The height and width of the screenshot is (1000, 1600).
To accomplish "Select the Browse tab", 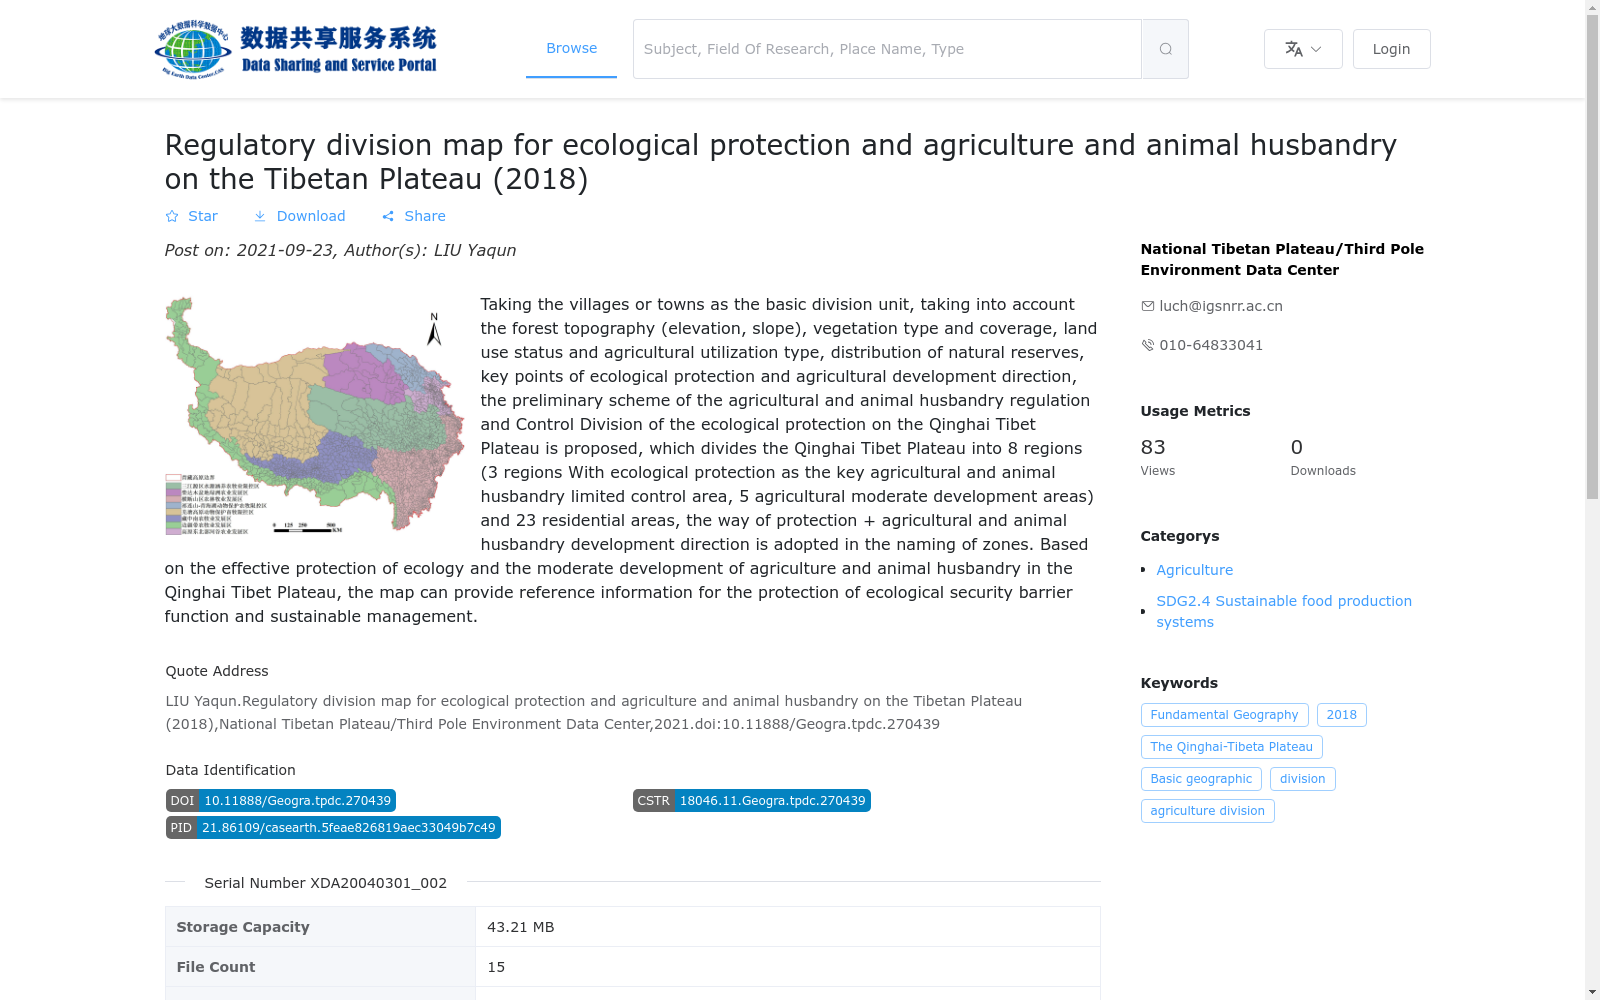I will pyautogui.click(x=571, y=49).
